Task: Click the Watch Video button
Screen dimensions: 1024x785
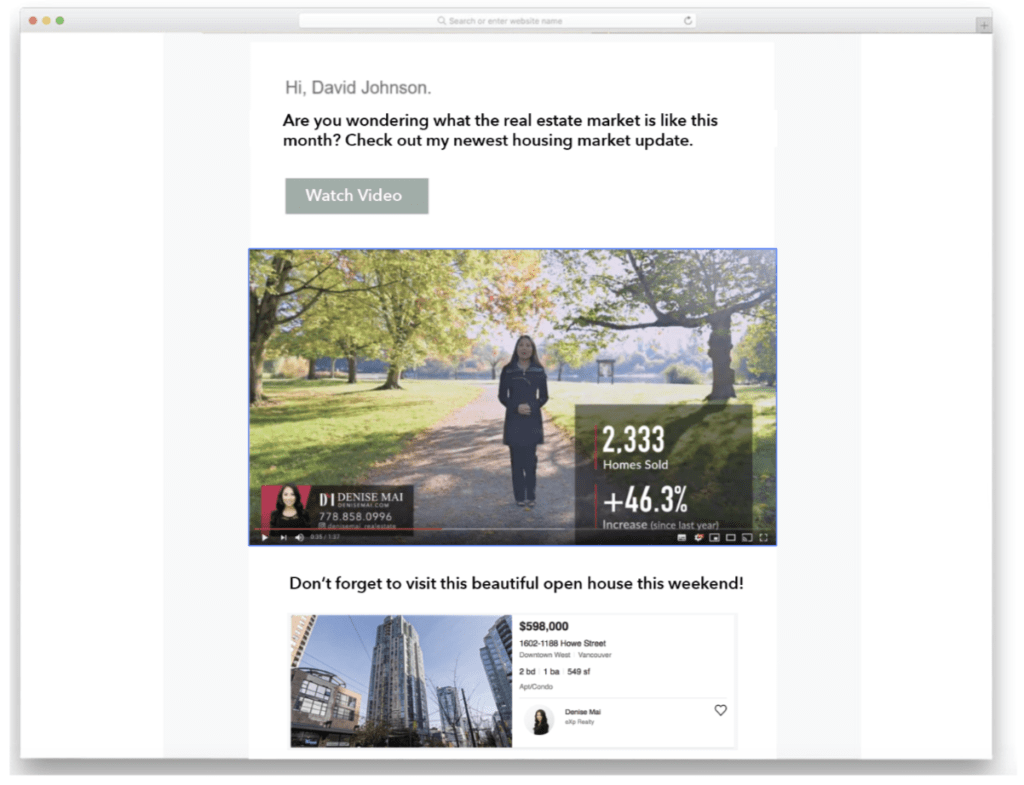Action: point(356,196)
